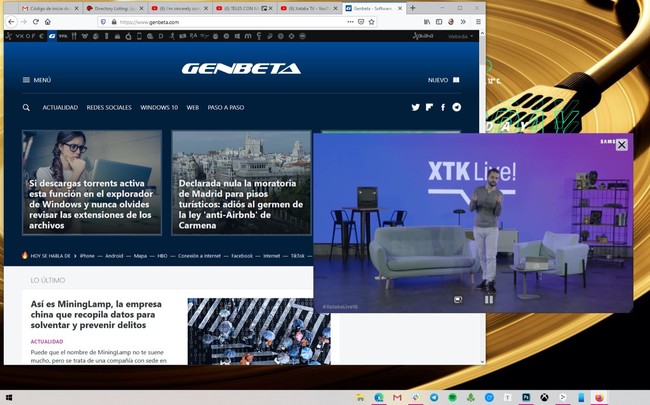Go to WEB section
The width and height of the screenshot is (650, 405).
click(192, 107)
